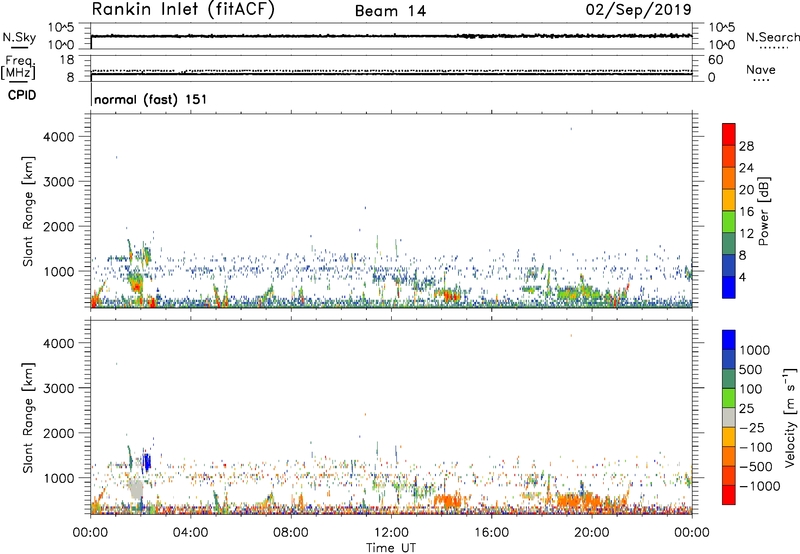Click the '16:00' time tick label

[491, 533]
